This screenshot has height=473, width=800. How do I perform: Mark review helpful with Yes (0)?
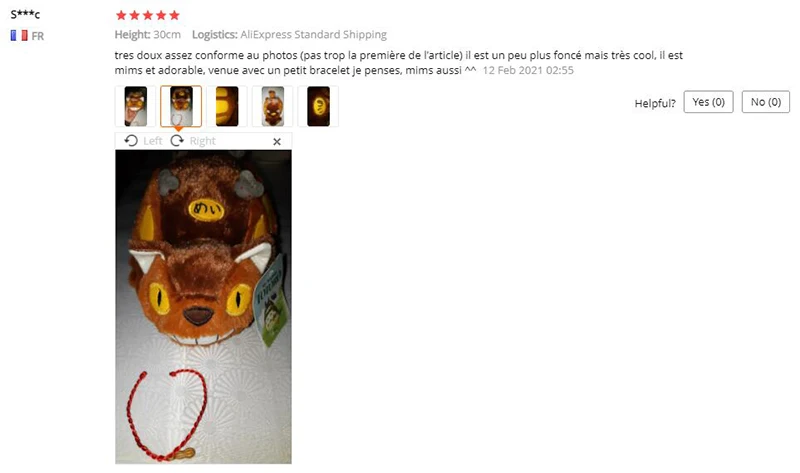(708, 102)
